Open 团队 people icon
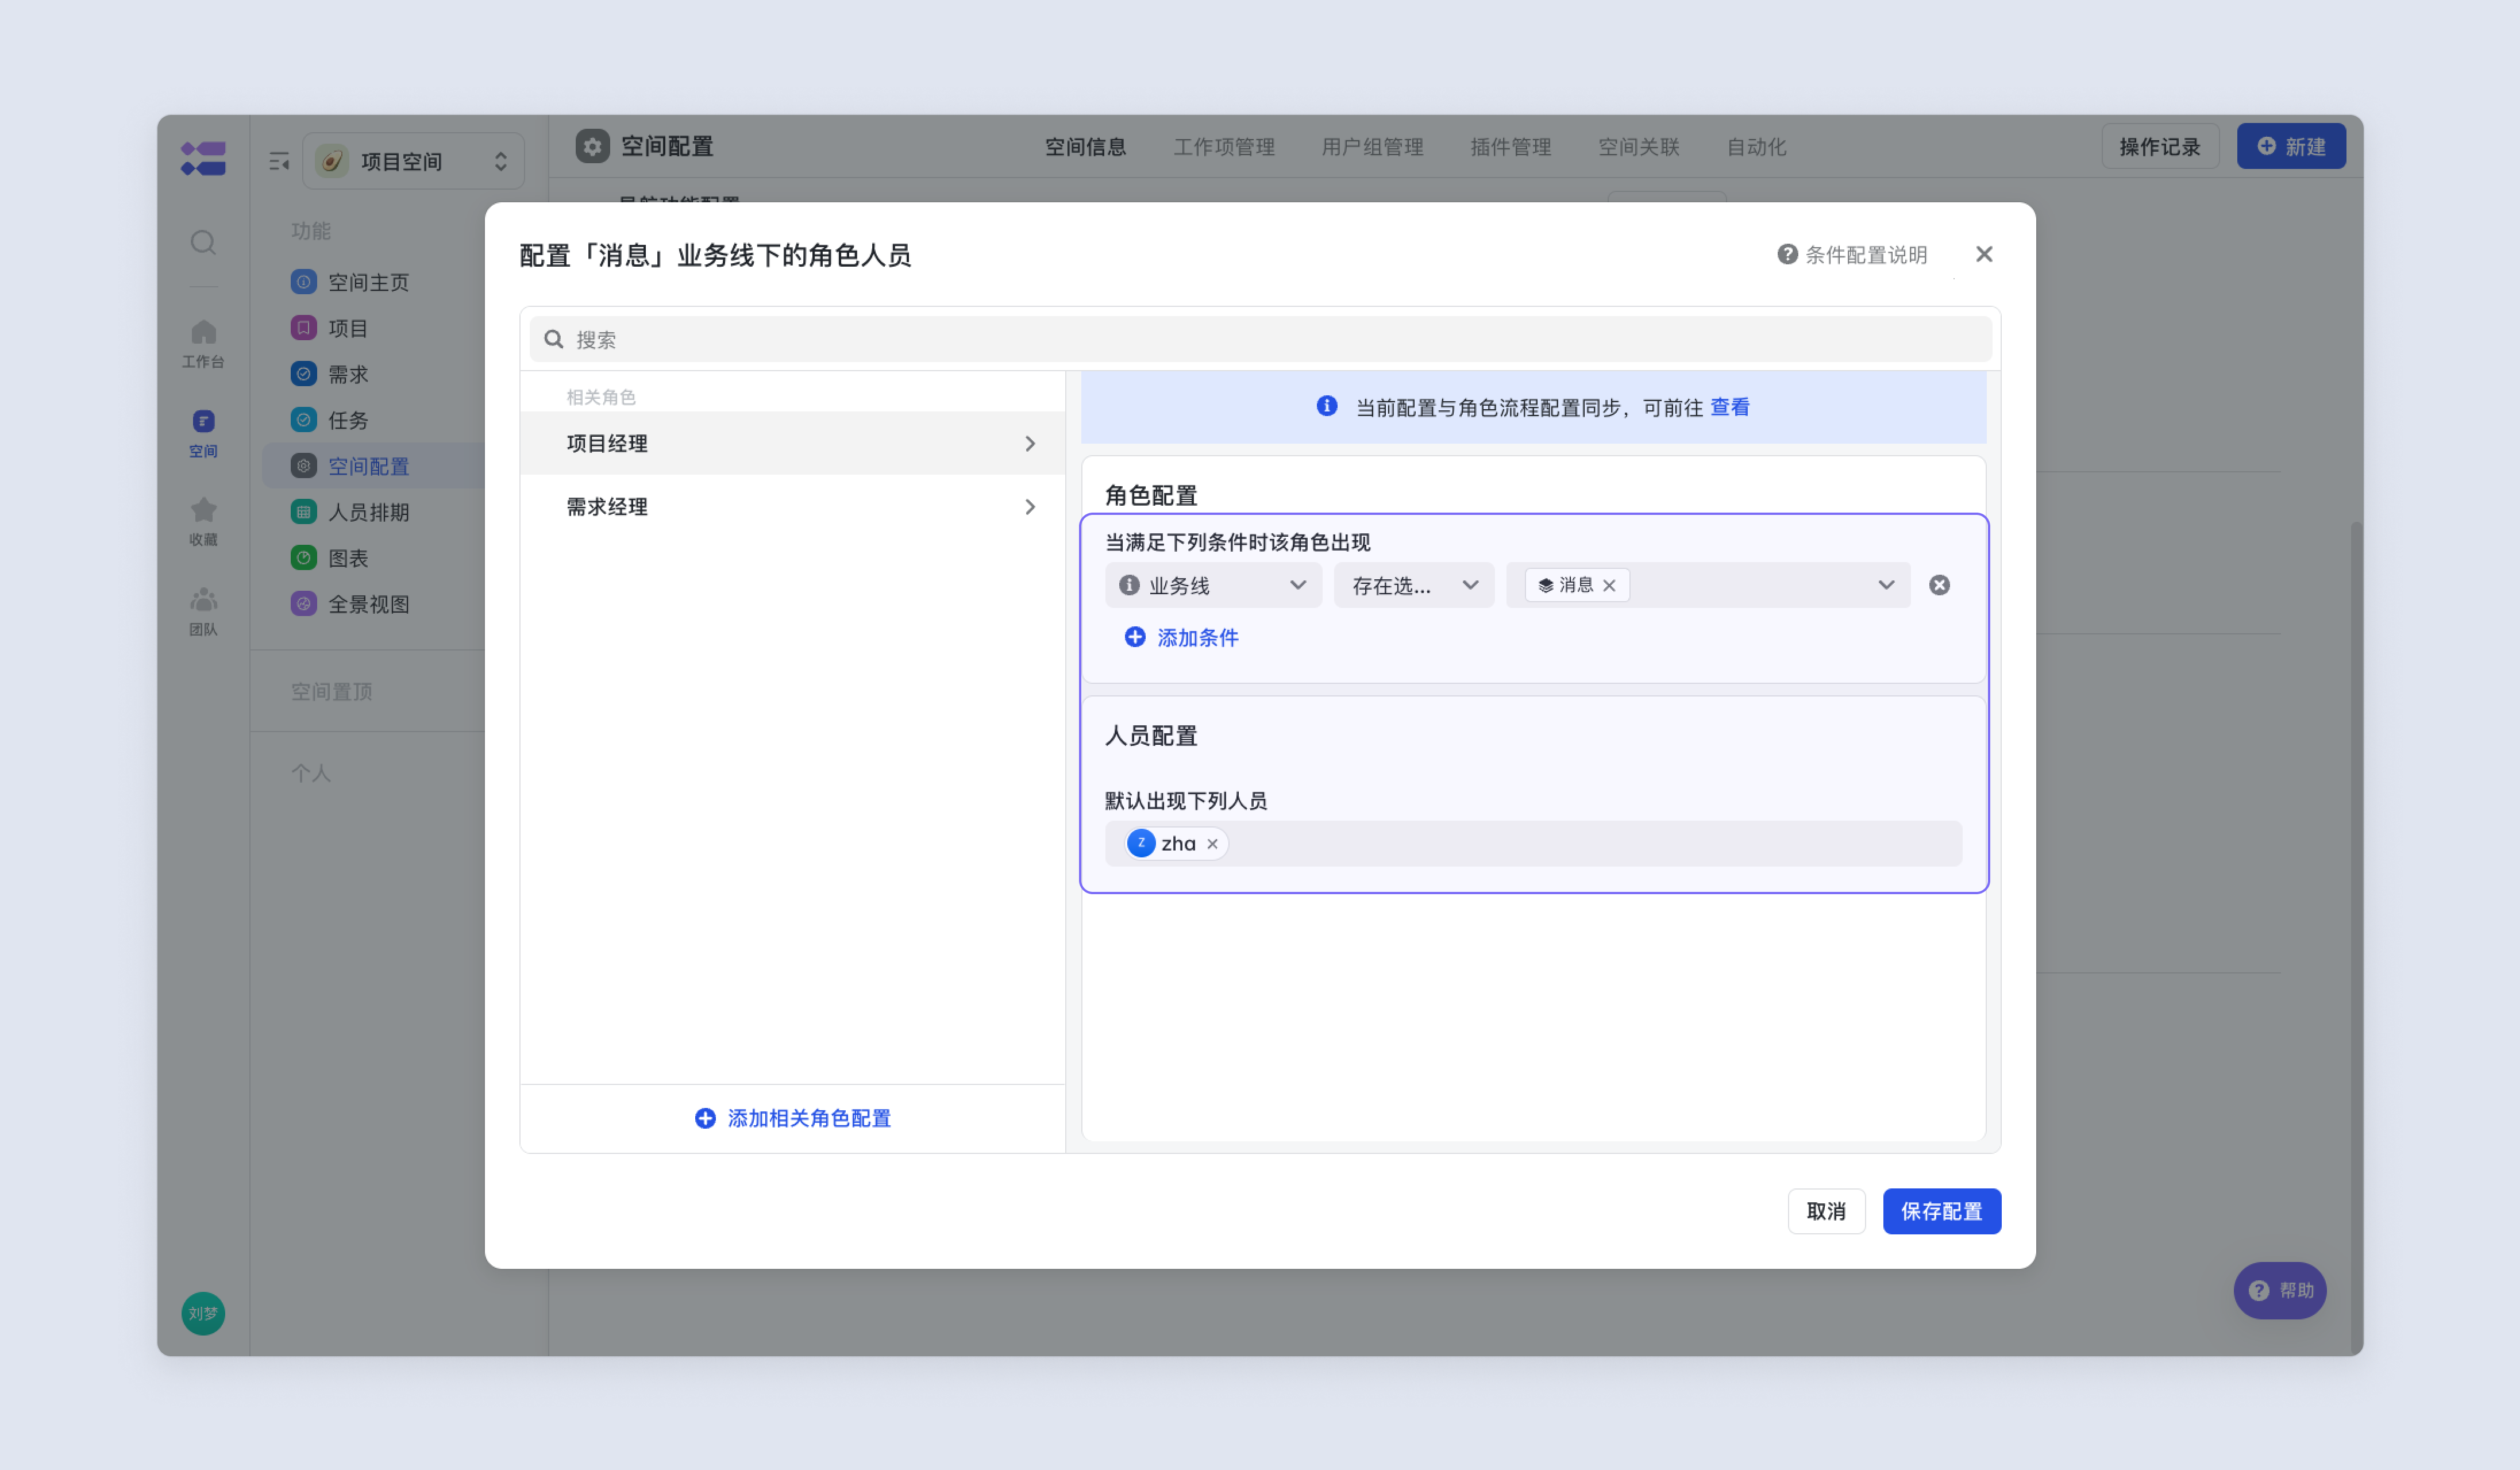 coord(203,611)
